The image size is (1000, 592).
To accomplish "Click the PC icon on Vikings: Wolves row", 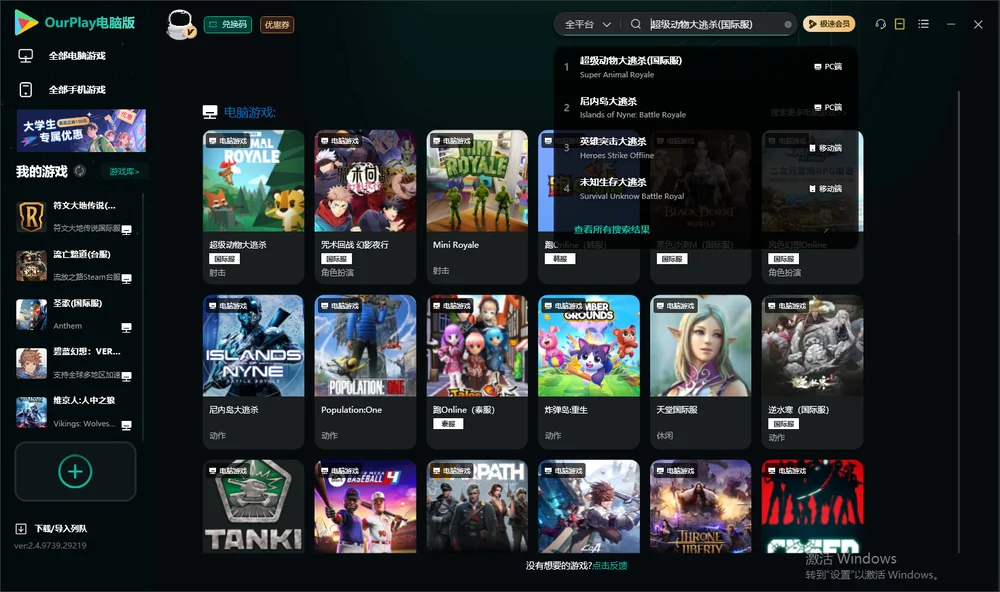I will tap(126, 425).
